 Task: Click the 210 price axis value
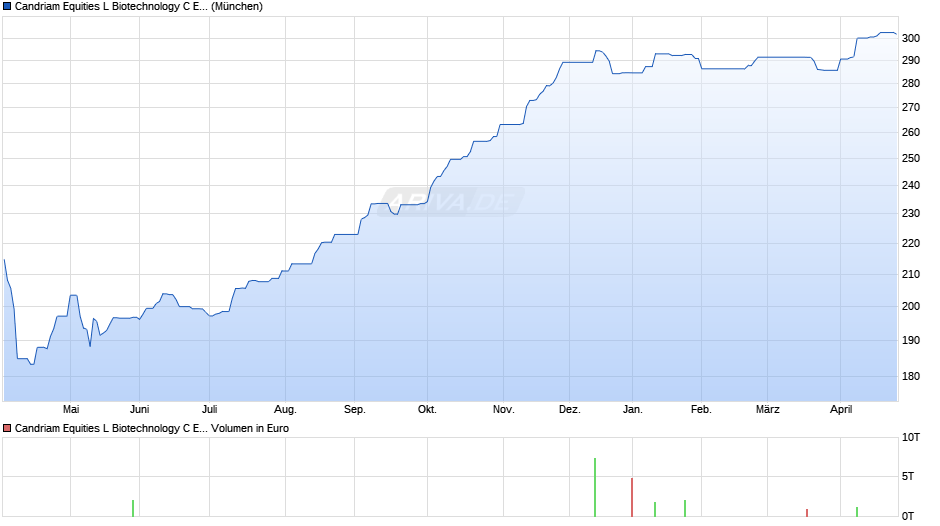[911, 274]
